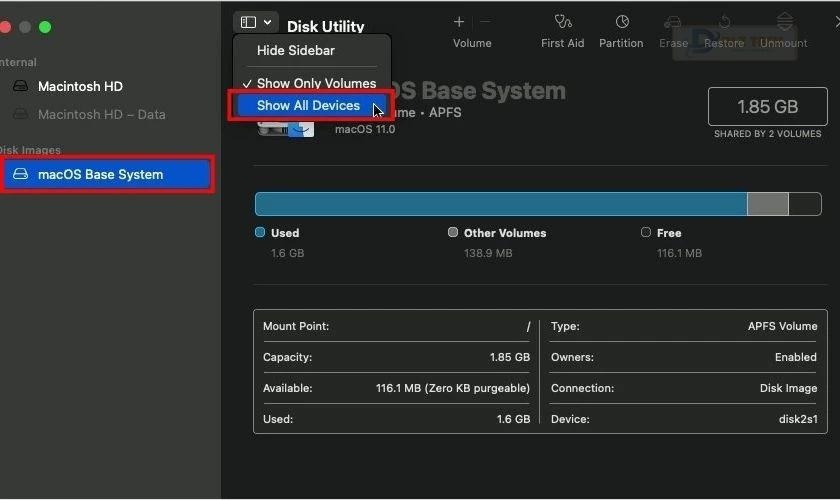Click the Partition pie chart icon

coord(621,22)
